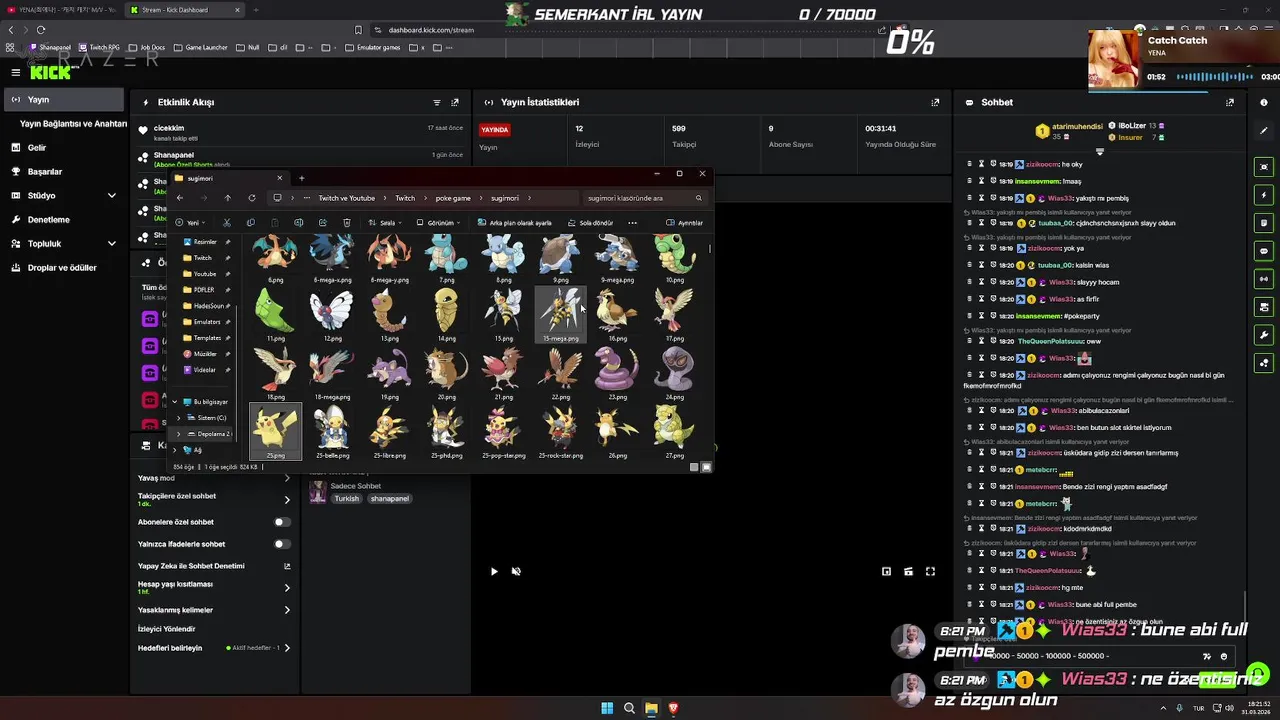Open Kick hamburger menu
The width and height of the screenshot is (1280, 720).
click(15, 72)
